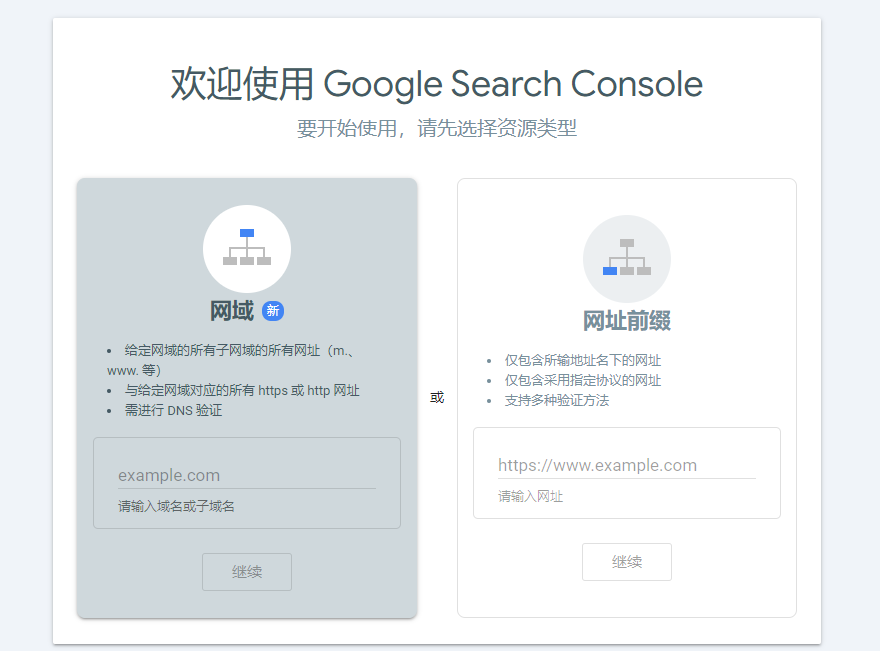This screenshot has width=880, height=651.
Task: Click the 支持多种验证方法 bullet item
Action: [557, 400]
